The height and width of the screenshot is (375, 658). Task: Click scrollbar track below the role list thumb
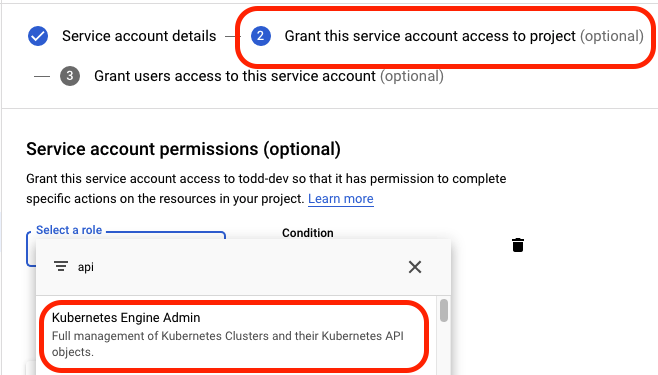[x=444, y=348]
